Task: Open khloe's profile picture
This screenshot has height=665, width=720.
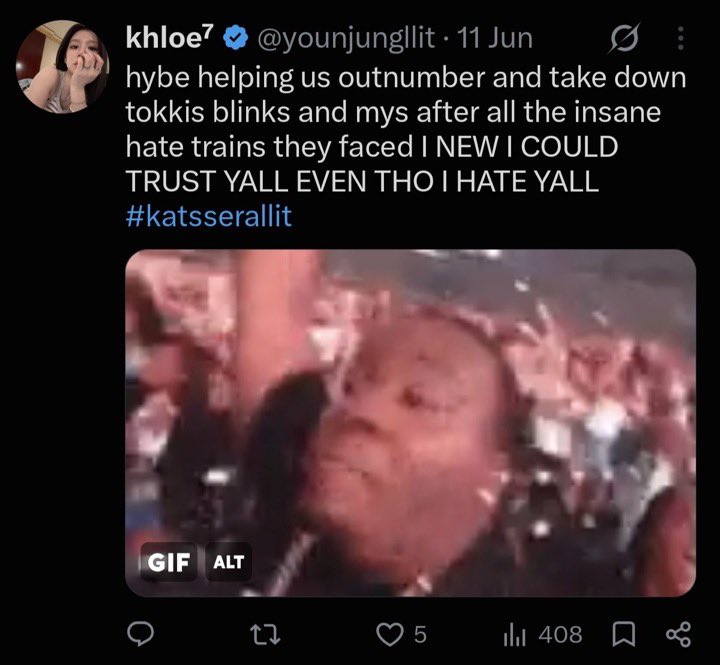Action: (x=62, y=66)
